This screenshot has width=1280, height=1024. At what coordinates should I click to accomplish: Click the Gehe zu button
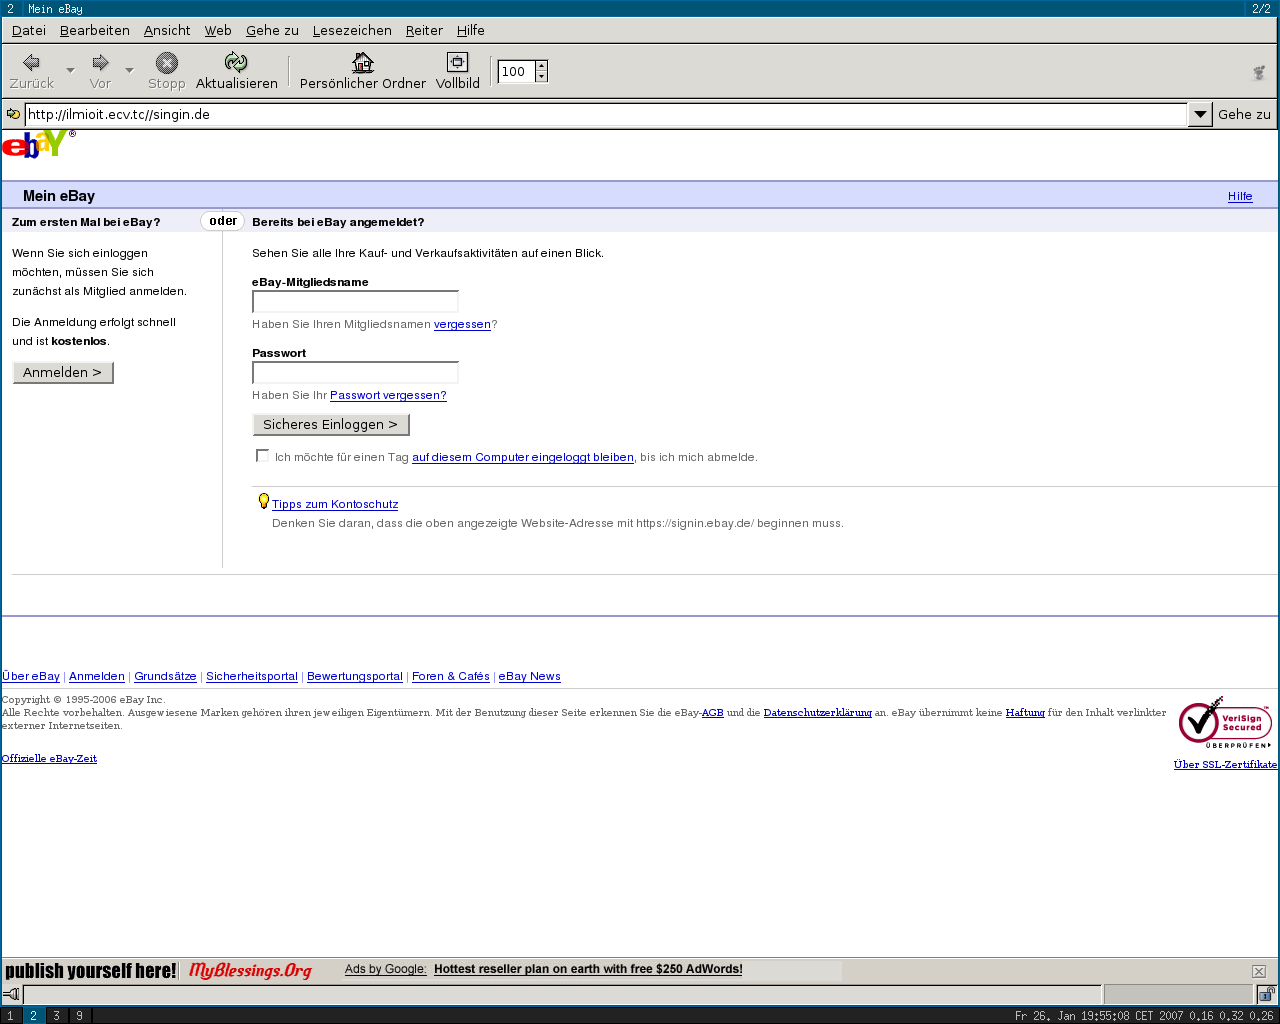(x=1244, y=114)
